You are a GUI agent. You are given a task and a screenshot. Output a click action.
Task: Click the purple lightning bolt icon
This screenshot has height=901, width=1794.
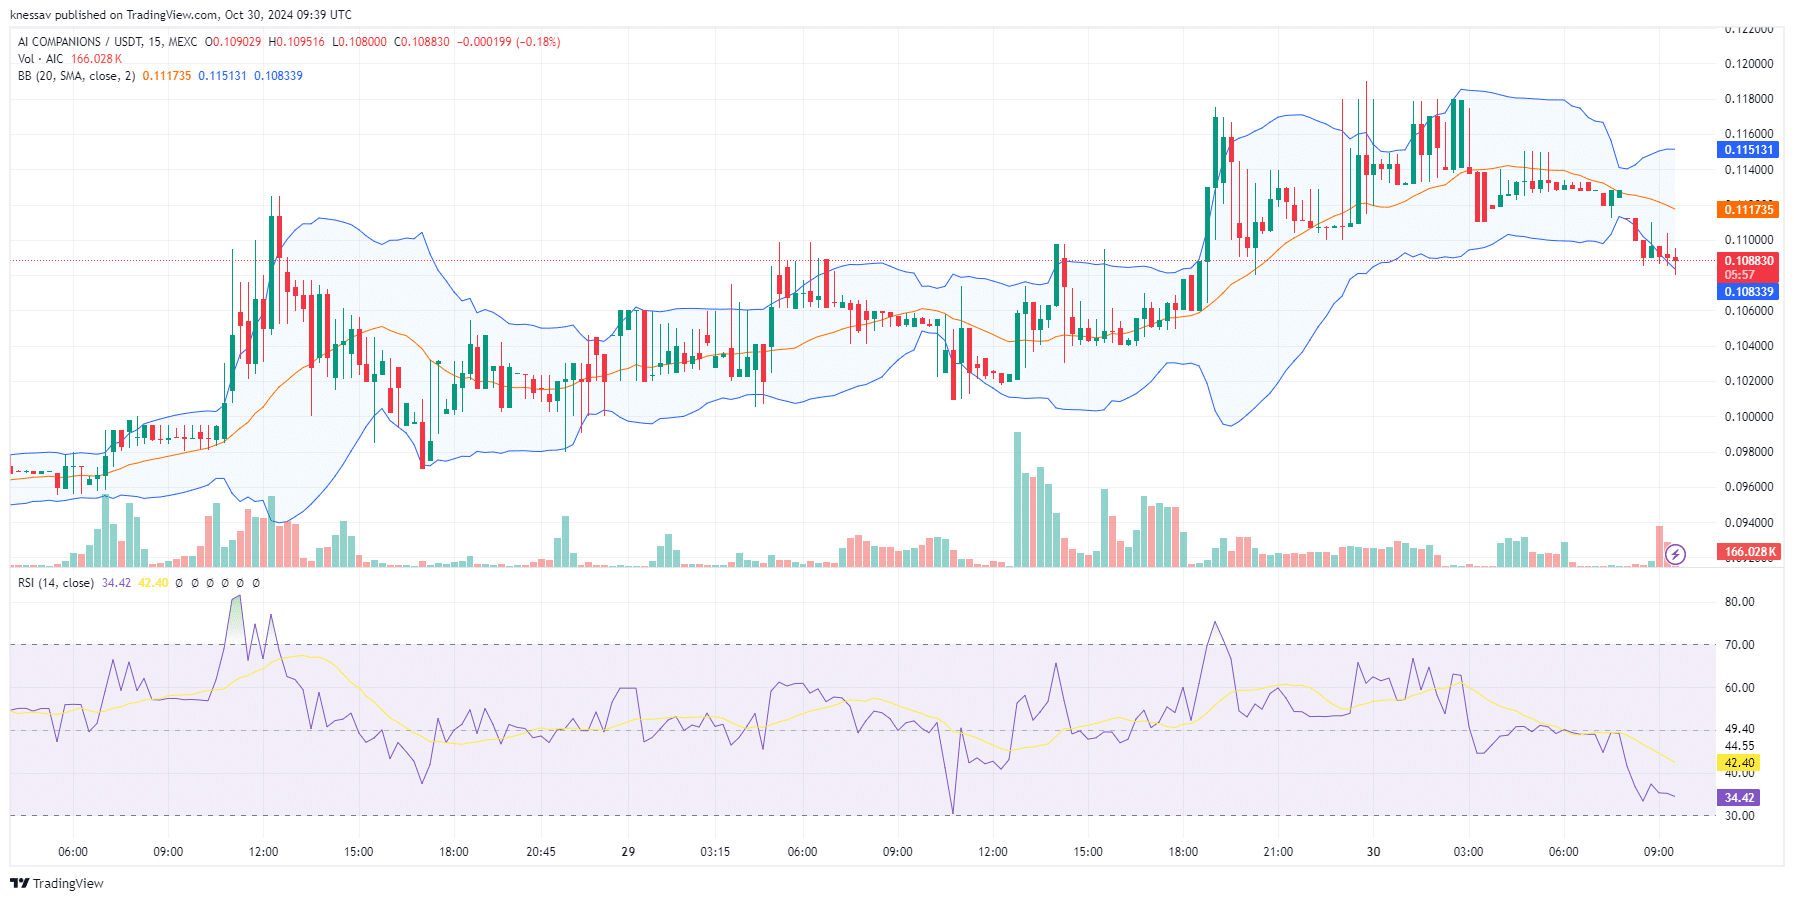click(x=1675, y=554)
